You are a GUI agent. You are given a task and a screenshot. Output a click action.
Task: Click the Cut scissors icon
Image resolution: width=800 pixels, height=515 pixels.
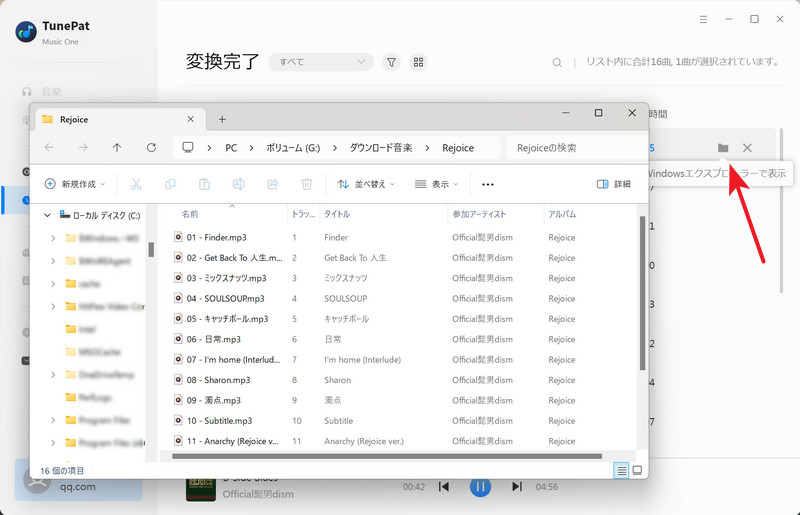click(136, 184)
